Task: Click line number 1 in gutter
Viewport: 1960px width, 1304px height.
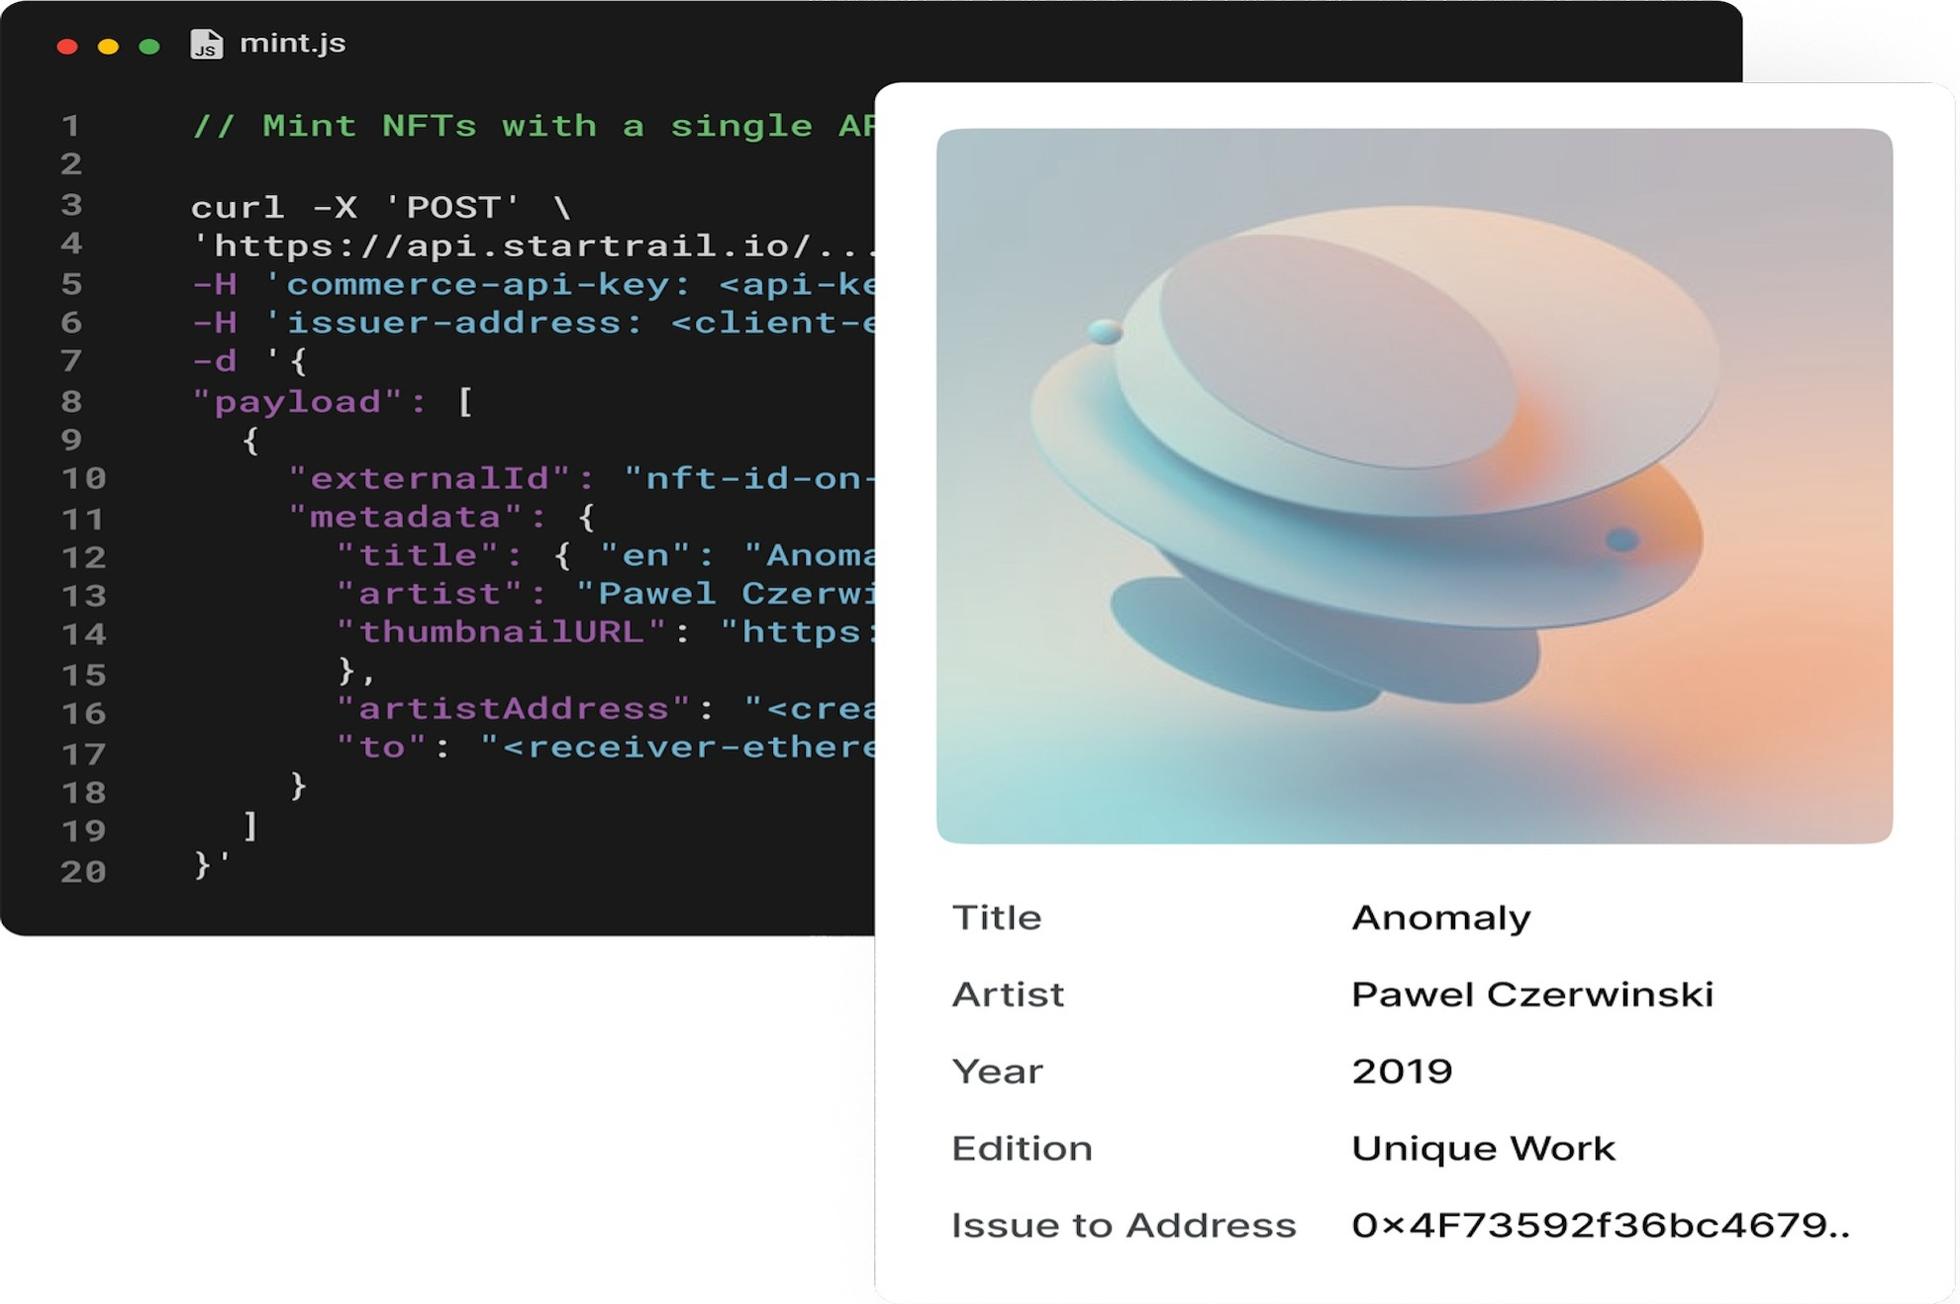Action: coord(70,126)
